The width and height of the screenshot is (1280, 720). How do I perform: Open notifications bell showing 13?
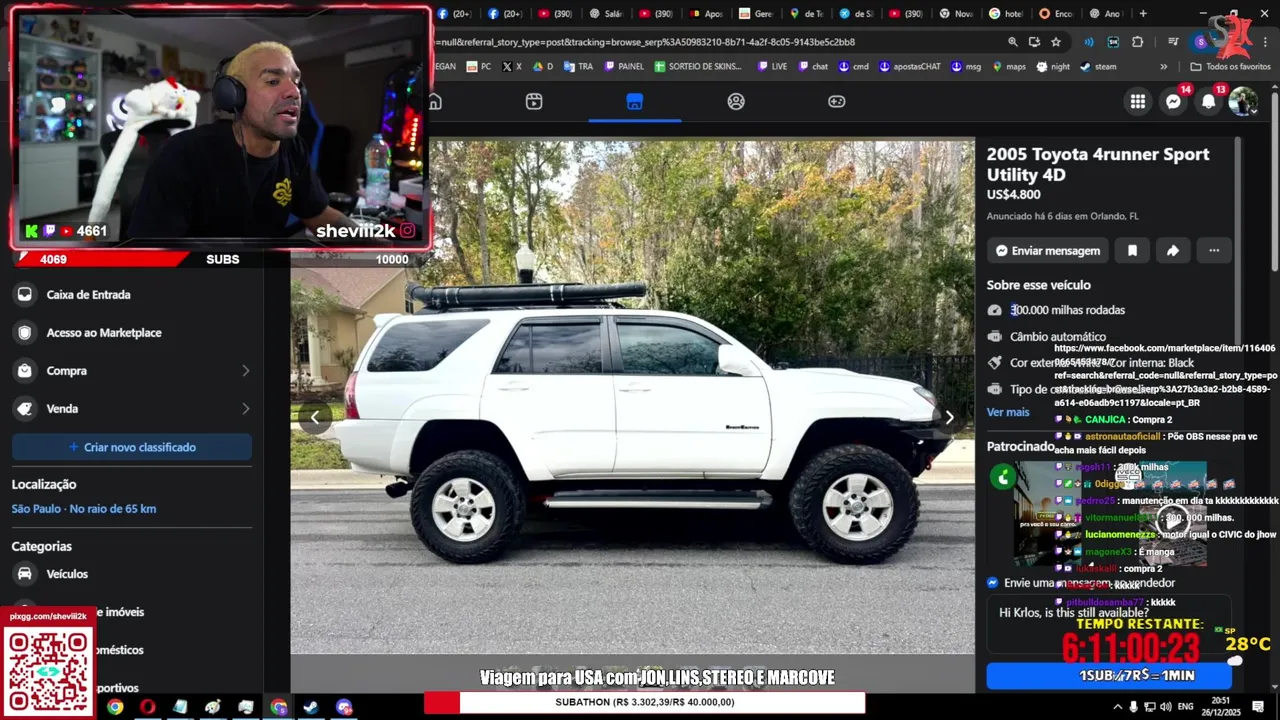1208,101
